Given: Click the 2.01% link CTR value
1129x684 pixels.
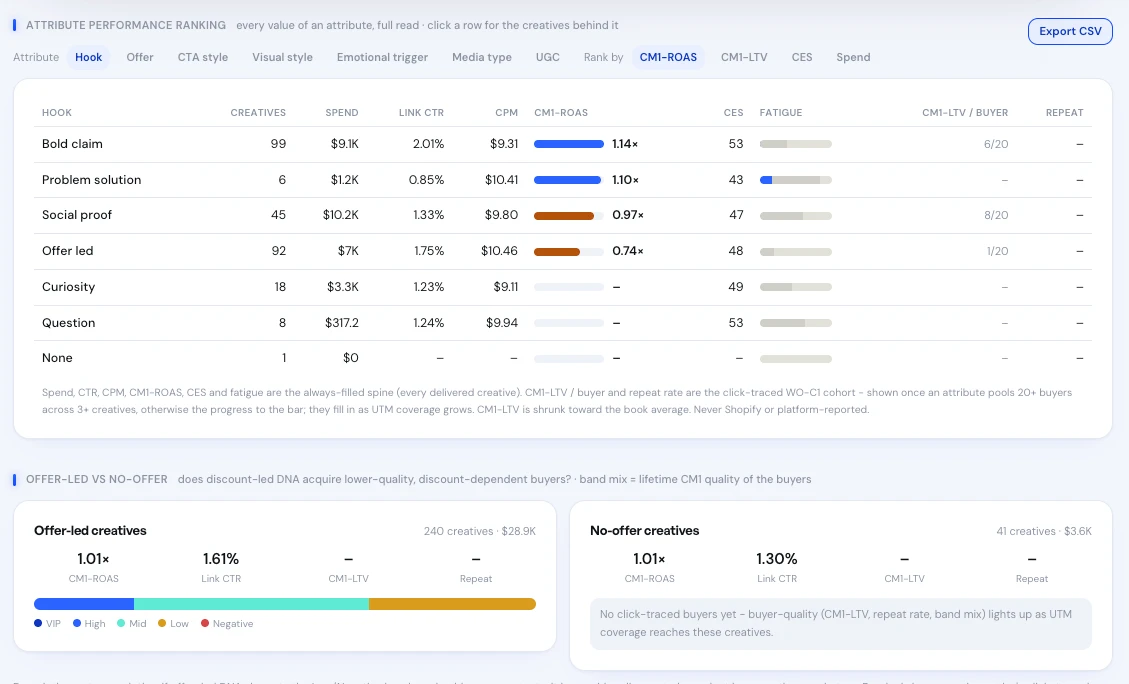Looking at the screenshot, I should click(x=428, y=144).
